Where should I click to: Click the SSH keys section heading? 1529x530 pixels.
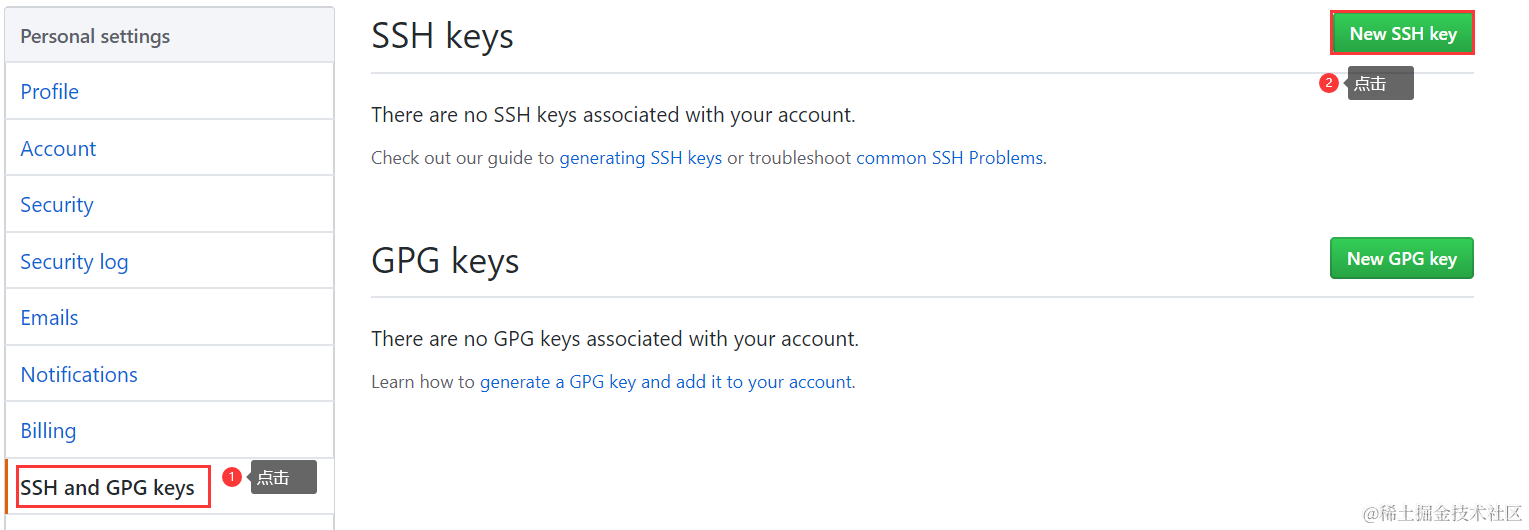click(x=442, y=36)
